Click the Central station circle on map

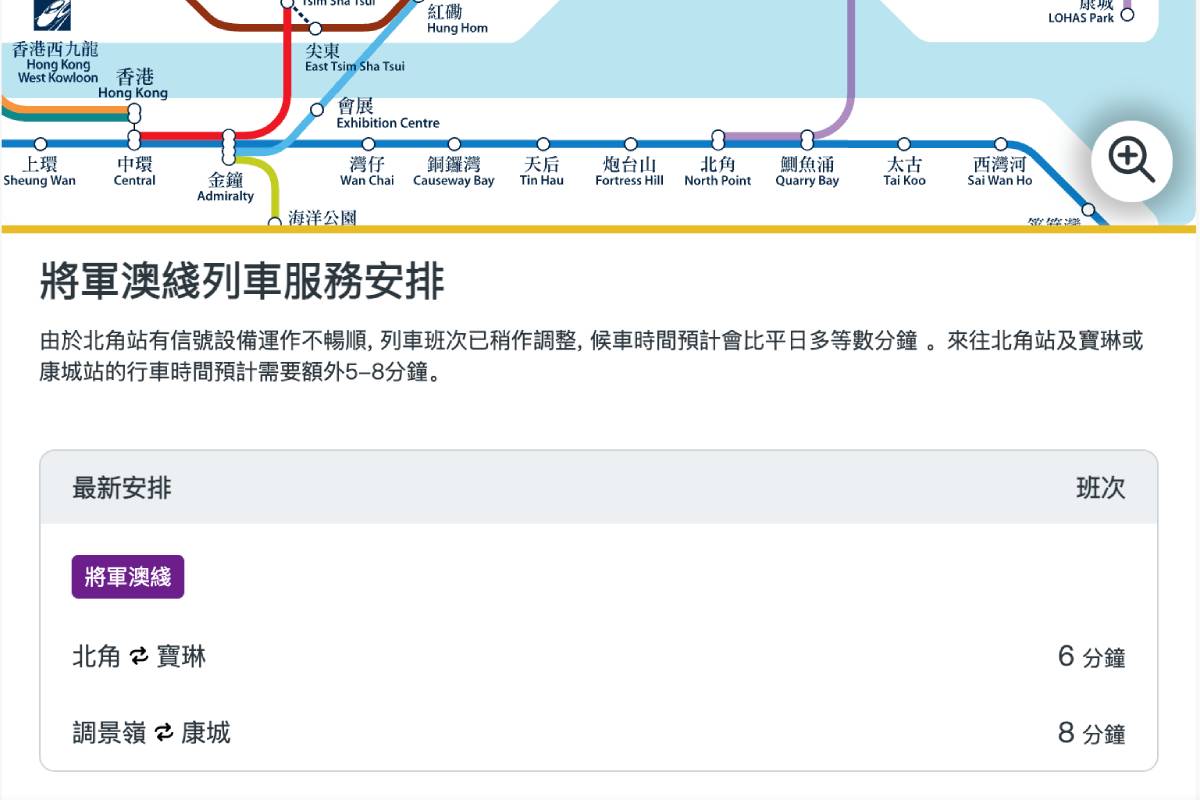(x=134, y=139)
